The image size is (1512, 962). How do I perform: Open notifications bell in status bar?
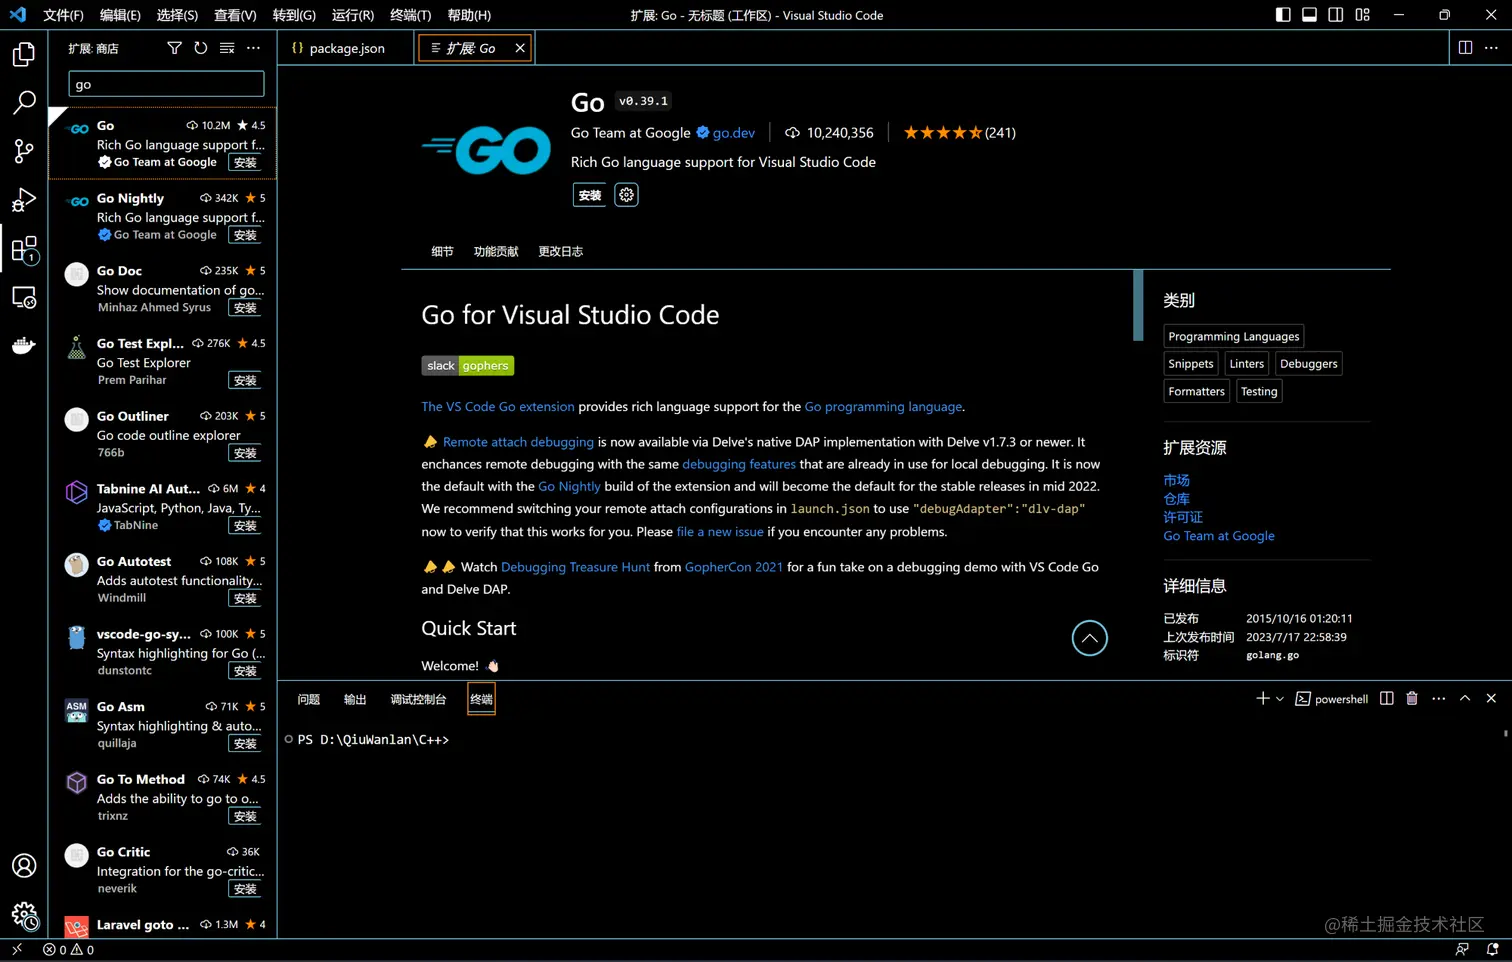1492,950
